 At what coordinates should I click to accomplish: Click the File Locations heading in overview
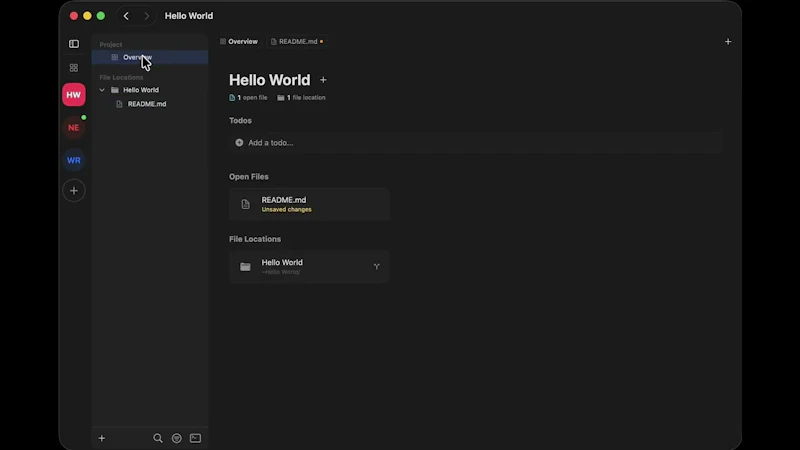(x=255, y=239)
